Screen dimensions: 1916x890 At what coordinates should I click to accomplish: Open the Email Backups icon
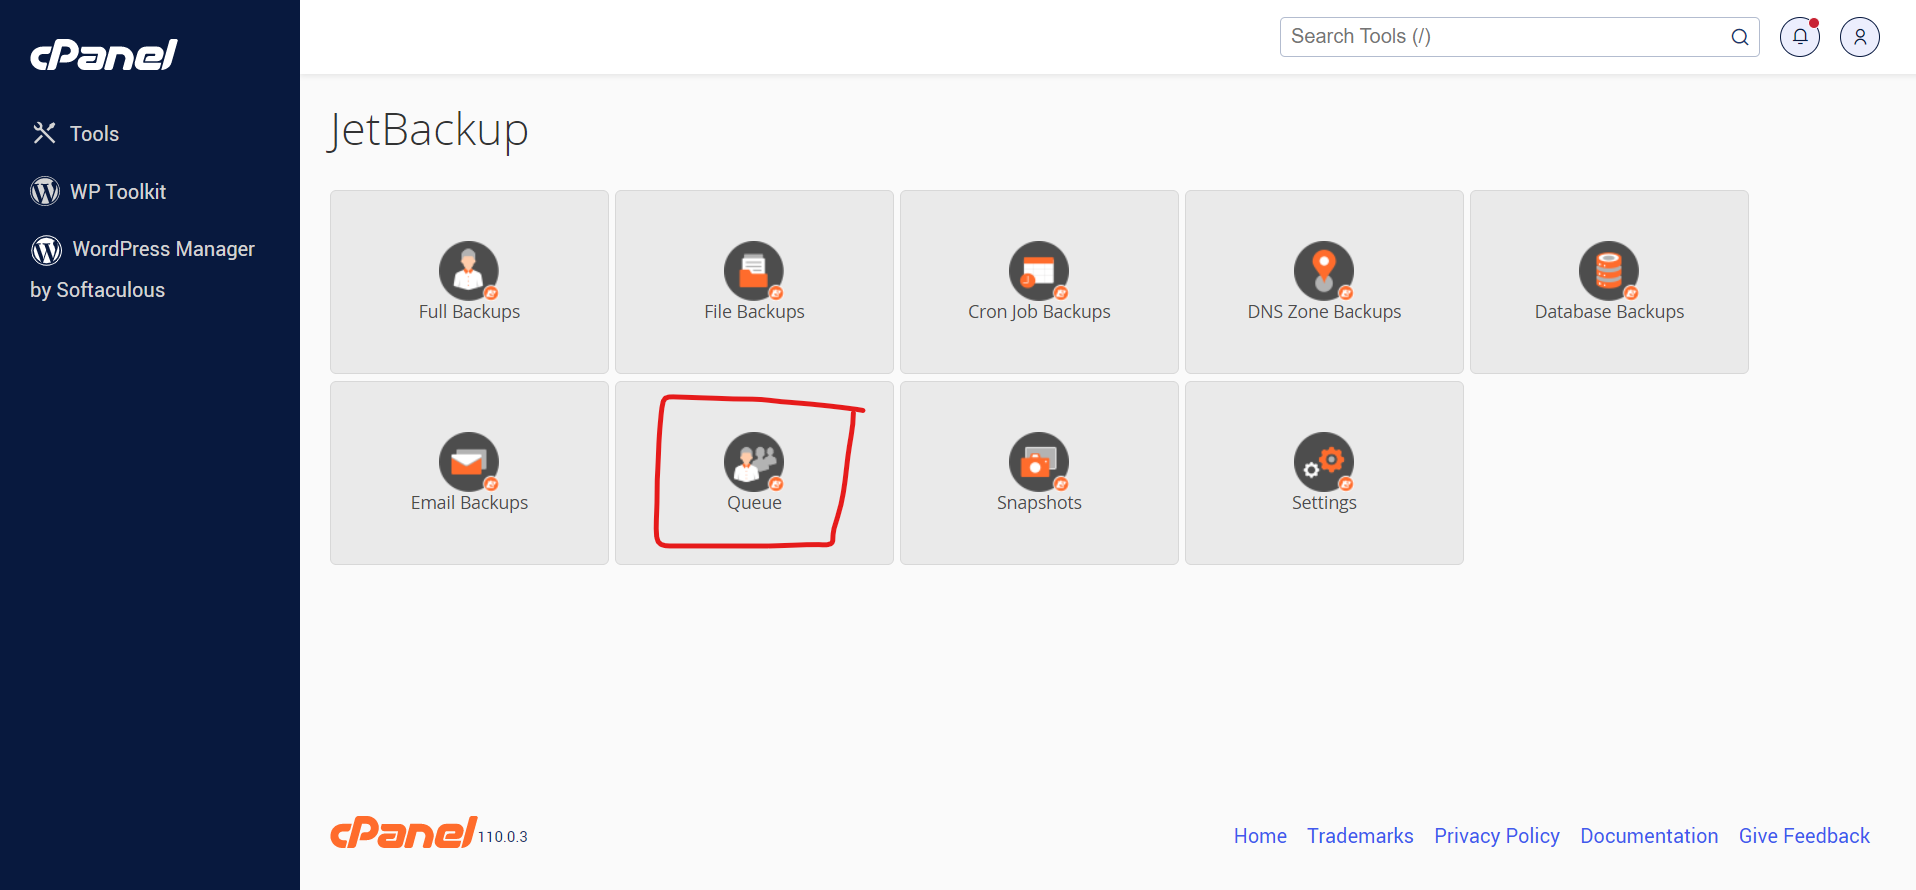coord(469,462)
